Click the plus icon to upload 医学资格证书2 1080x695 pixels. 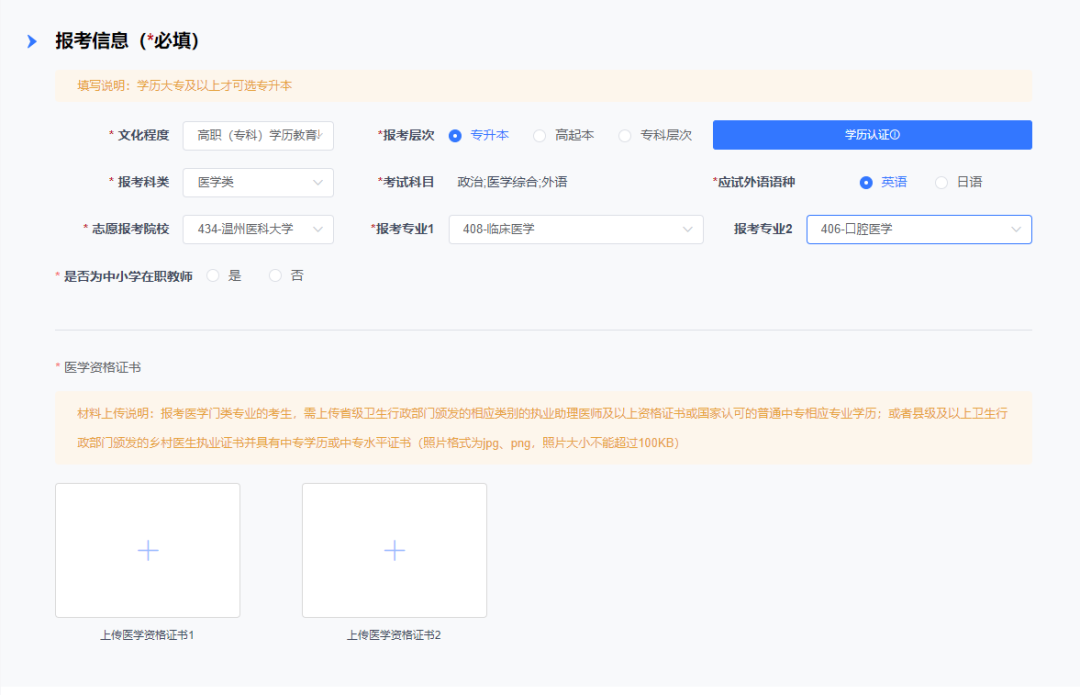click(393, 550)
